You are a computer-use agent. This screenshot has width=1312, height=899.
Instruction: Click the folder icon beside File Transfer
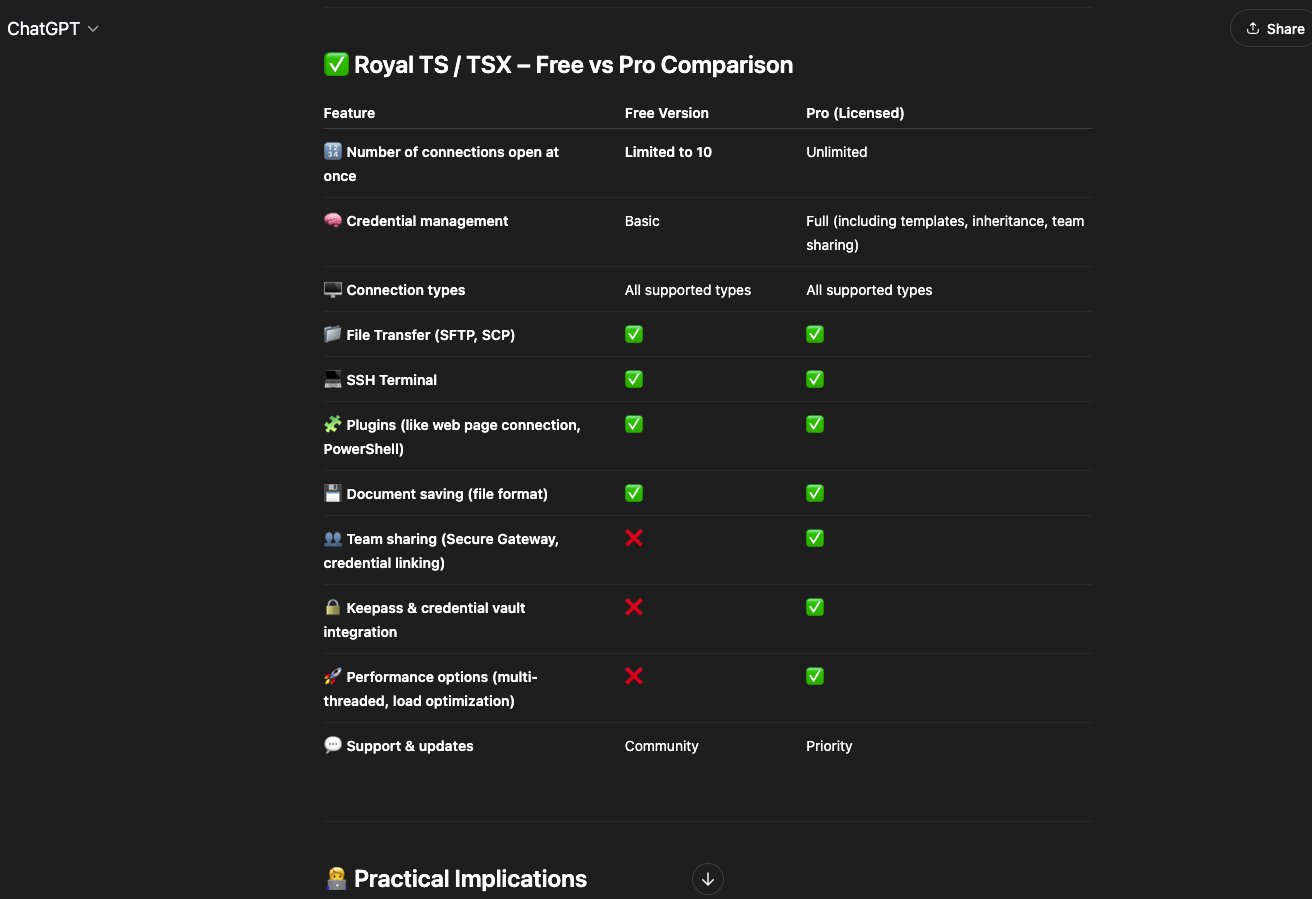pyautogui.click(x=333, y=335)
